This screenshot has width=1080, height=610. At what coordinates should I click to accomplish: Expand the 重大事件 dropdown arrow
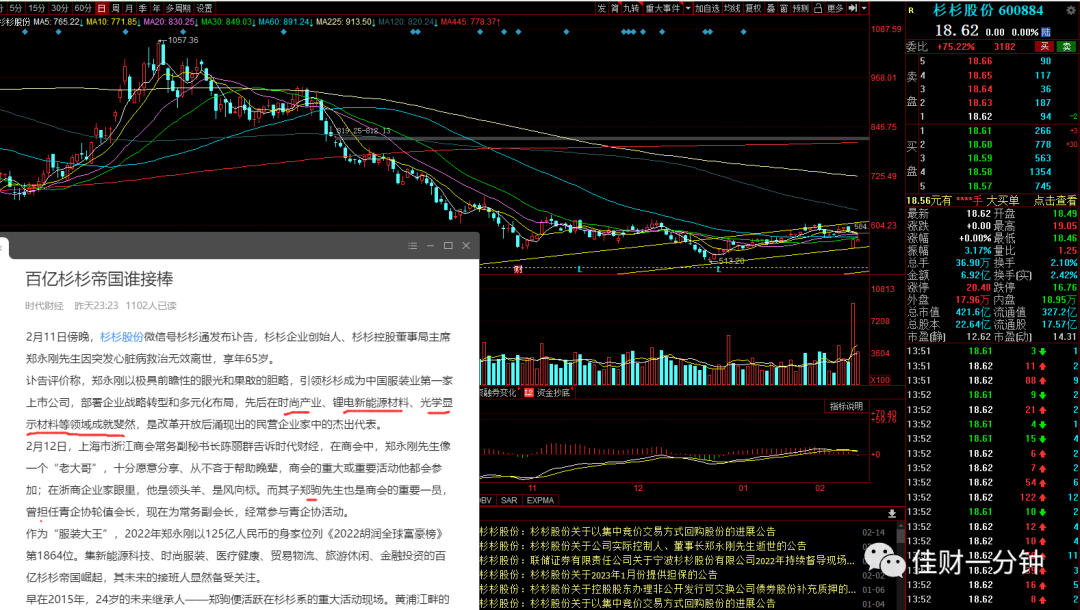[687, 8]
